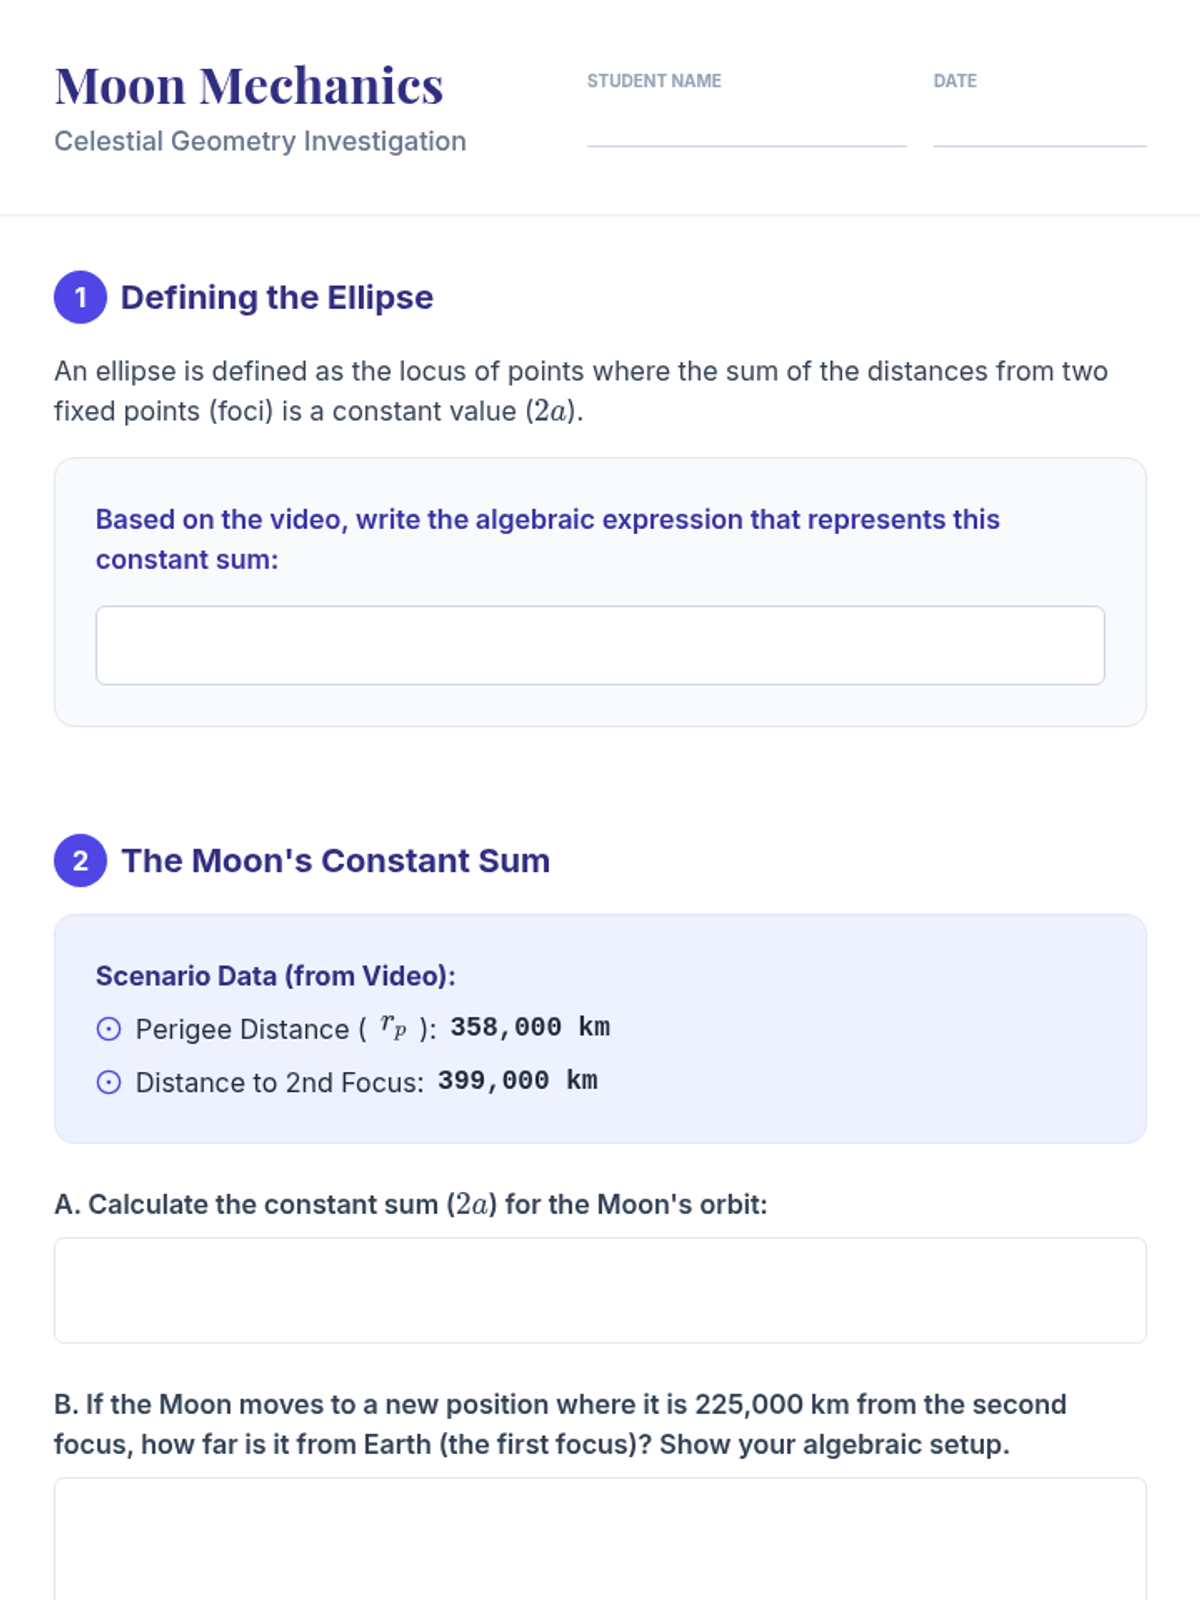Viewport: 1200px width, 1600px height.
Task: Click the 399,000 km distance value
Action: (518, 1080)
